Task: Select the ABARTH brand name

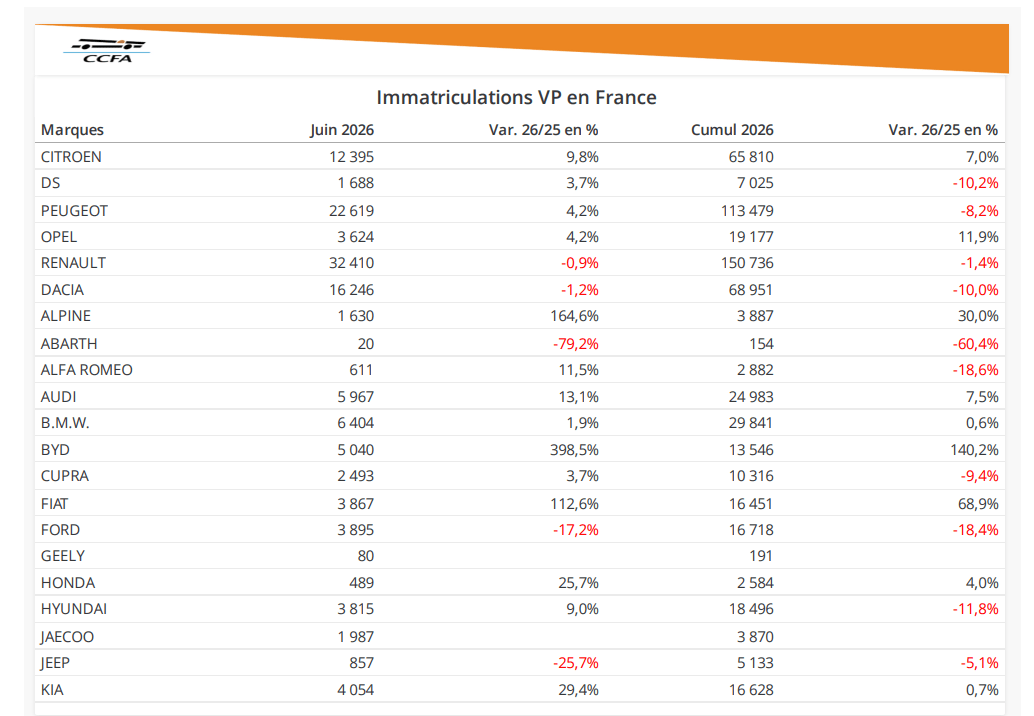Action: coord(69,344)
